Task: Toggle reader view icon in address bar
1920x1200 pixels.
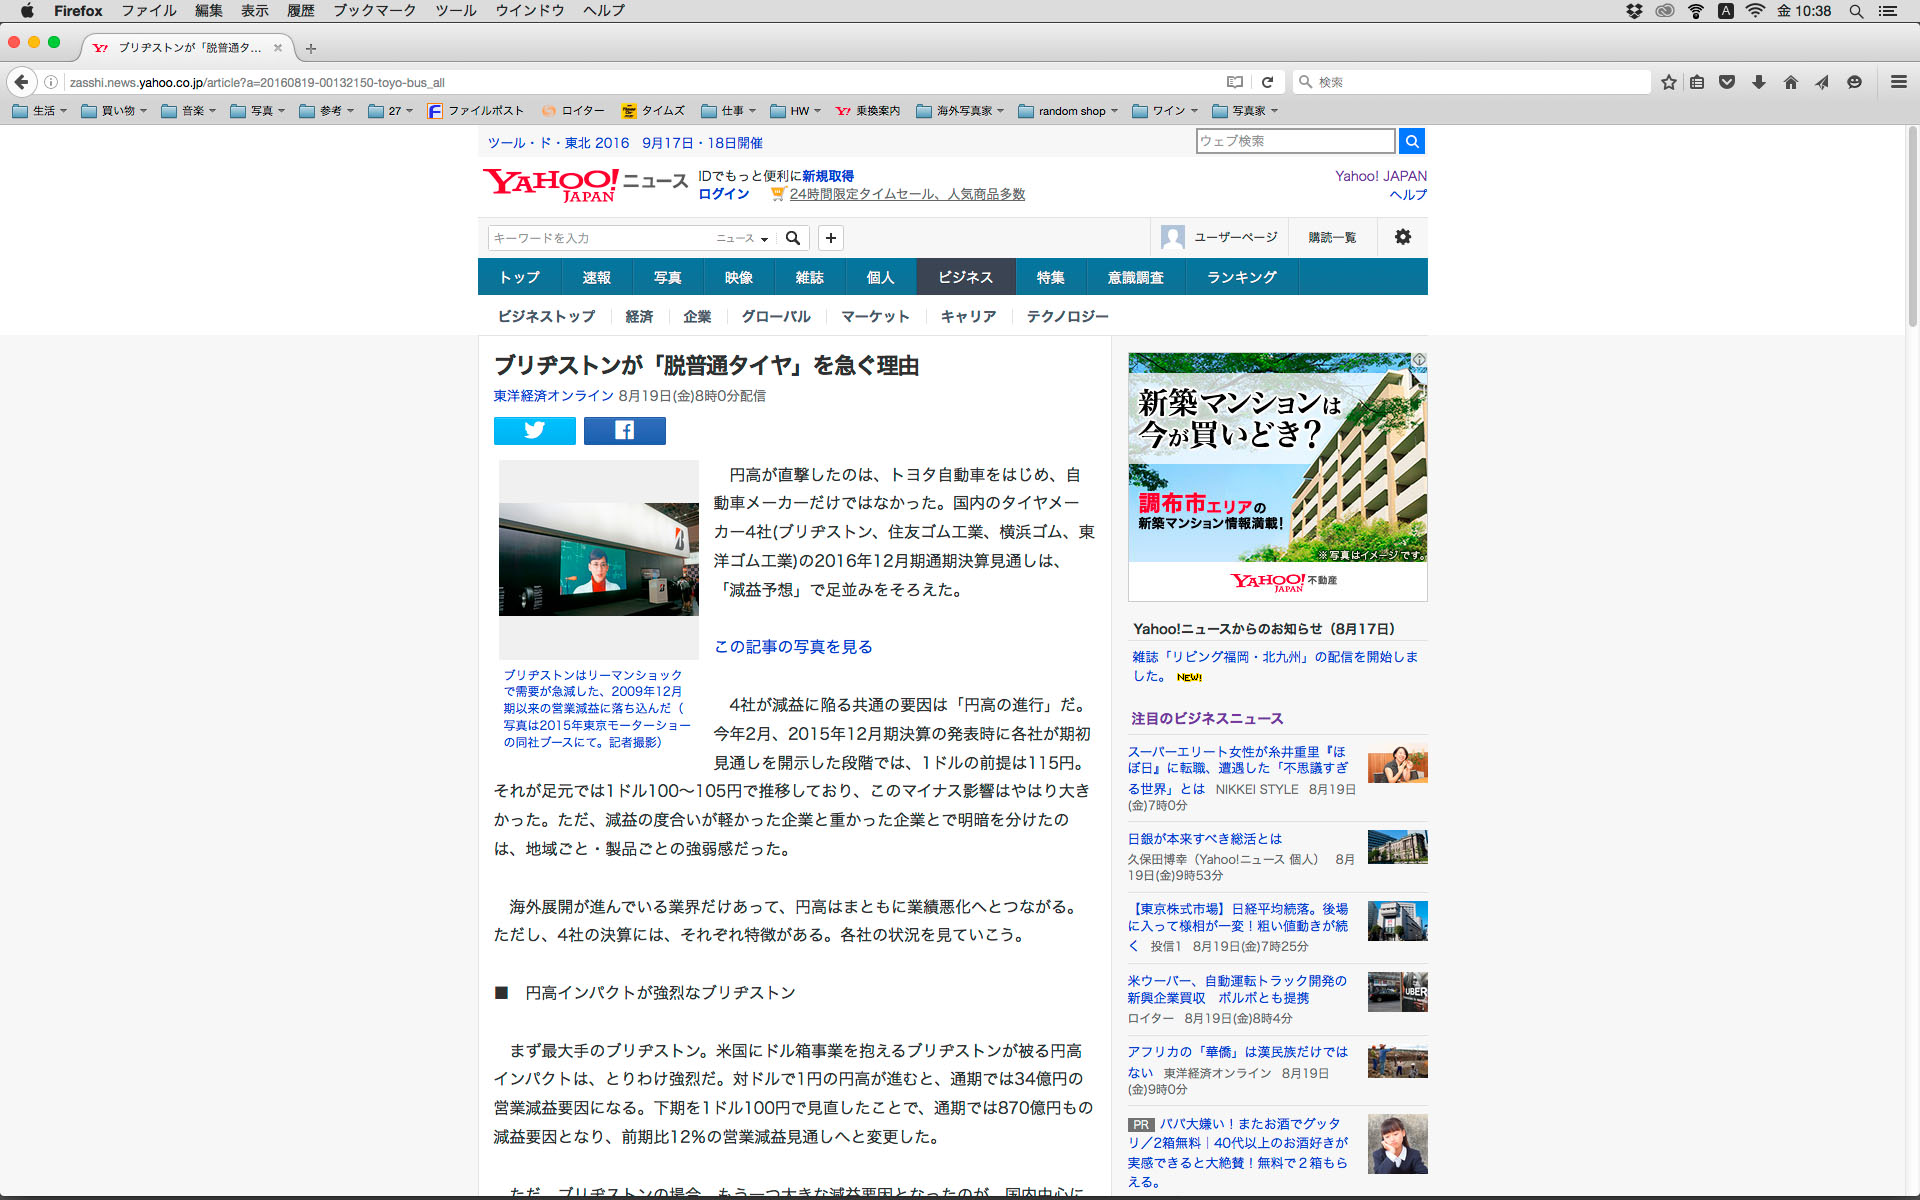Action: point(1235,82)
